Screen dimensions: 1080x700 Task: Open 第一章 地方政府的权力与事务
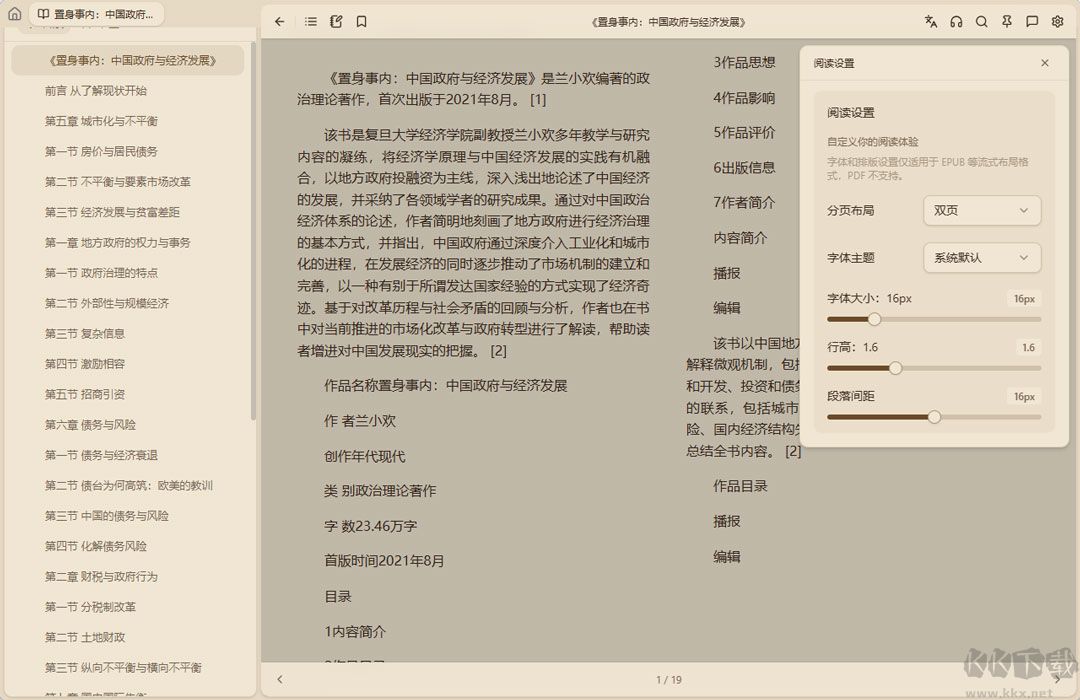[118, 243]
